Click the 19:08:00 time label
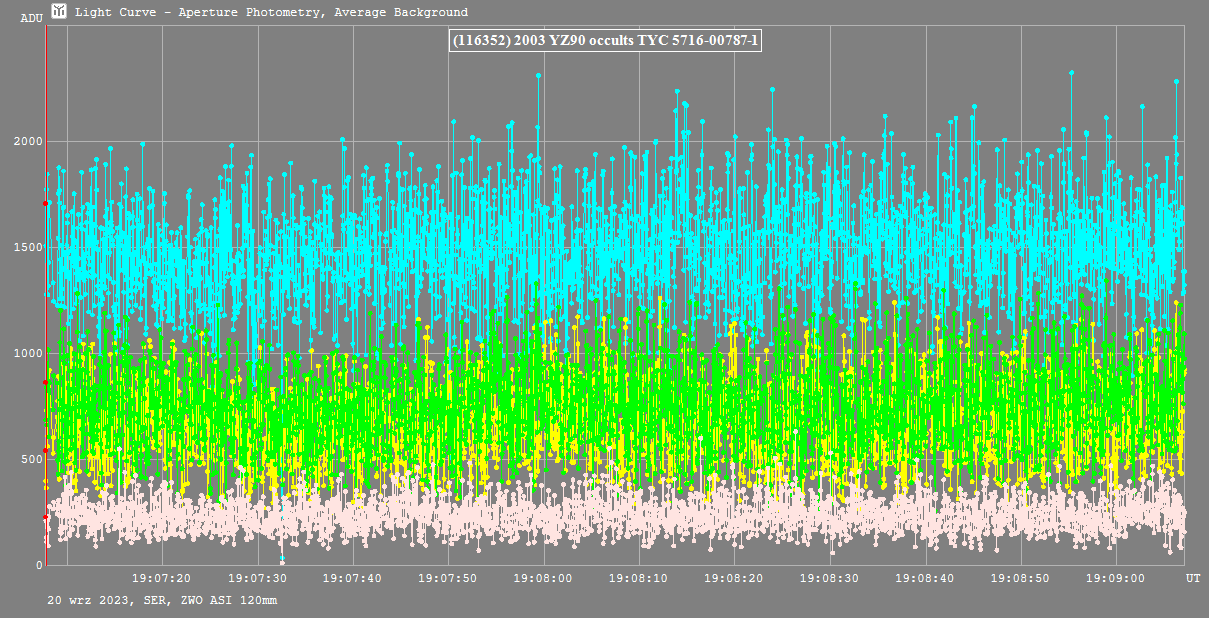The width and height of the screenshot is (1209, 618). (543, 579)
